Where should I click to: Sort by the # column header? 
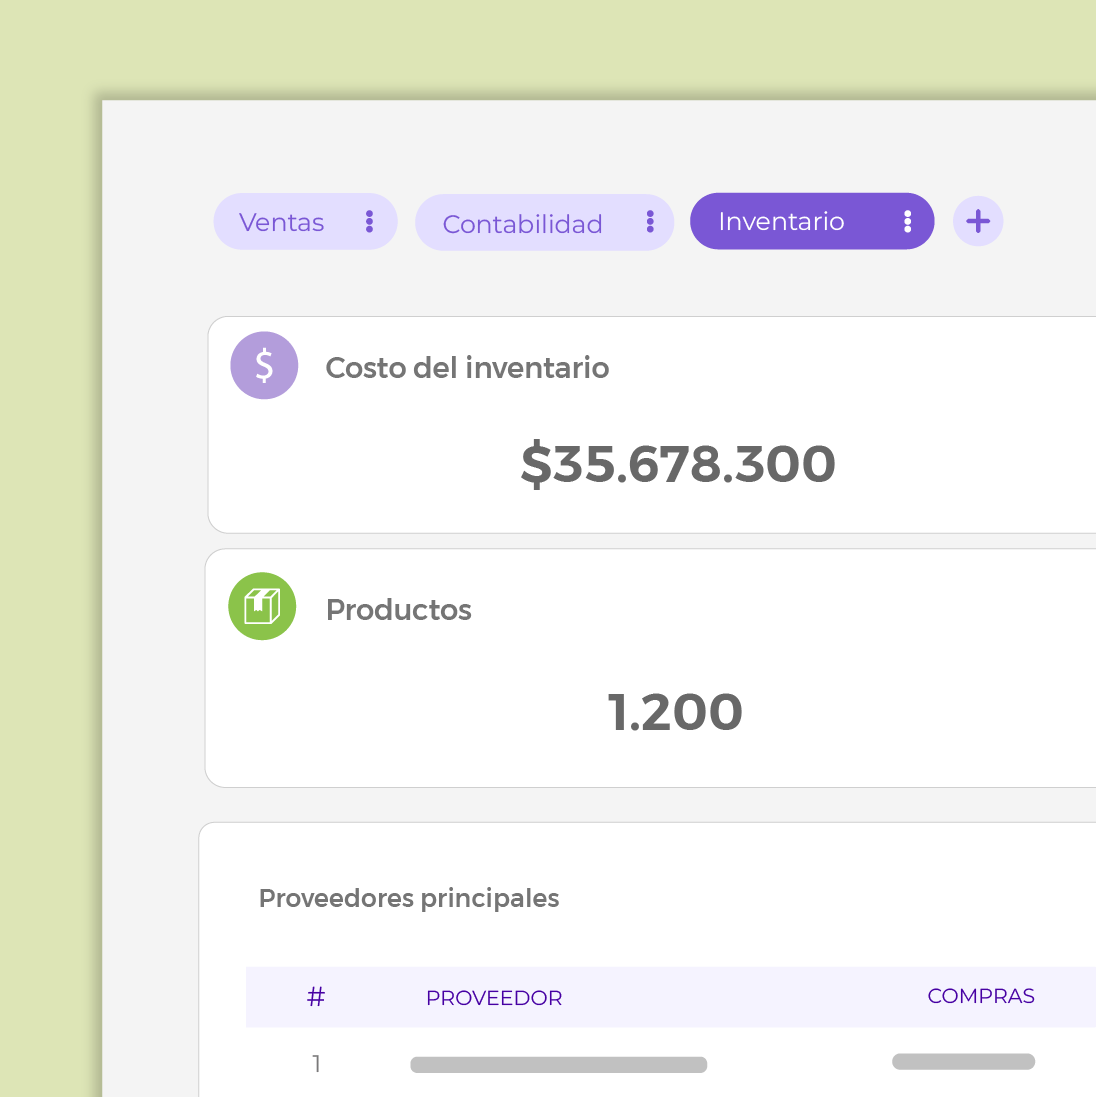coord(316,997)
